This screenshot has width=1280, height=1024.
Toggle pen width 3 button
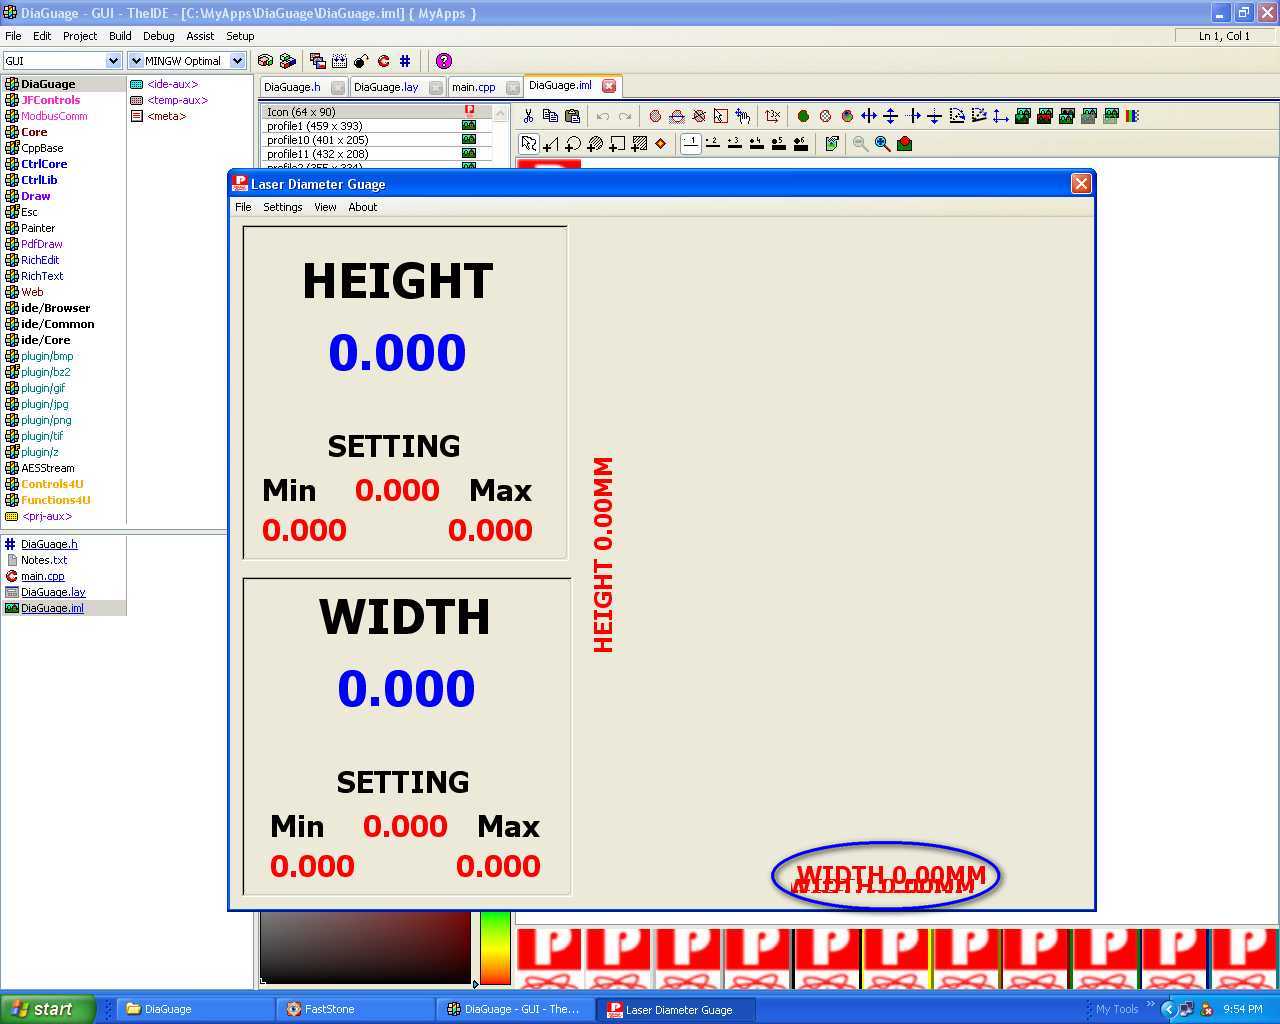pyautogui.click(x=734, y=144)
